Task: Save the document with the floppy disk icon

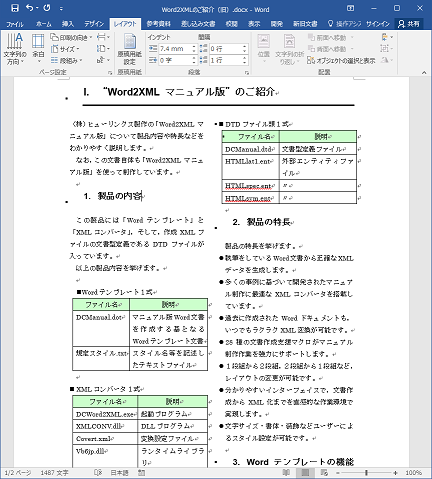Action: click(15, 8)
